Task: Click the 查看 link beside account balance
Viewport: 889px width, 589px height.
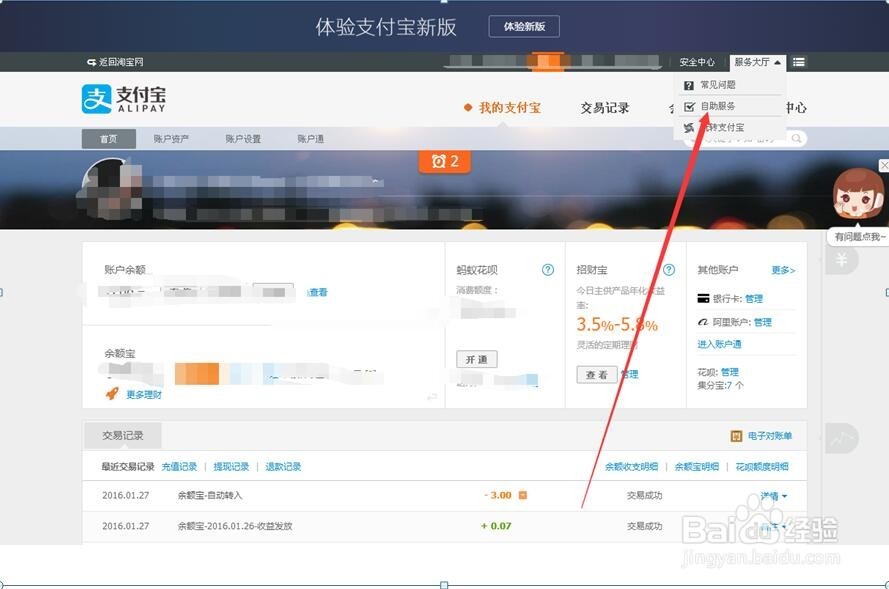Action: [318, 293]
